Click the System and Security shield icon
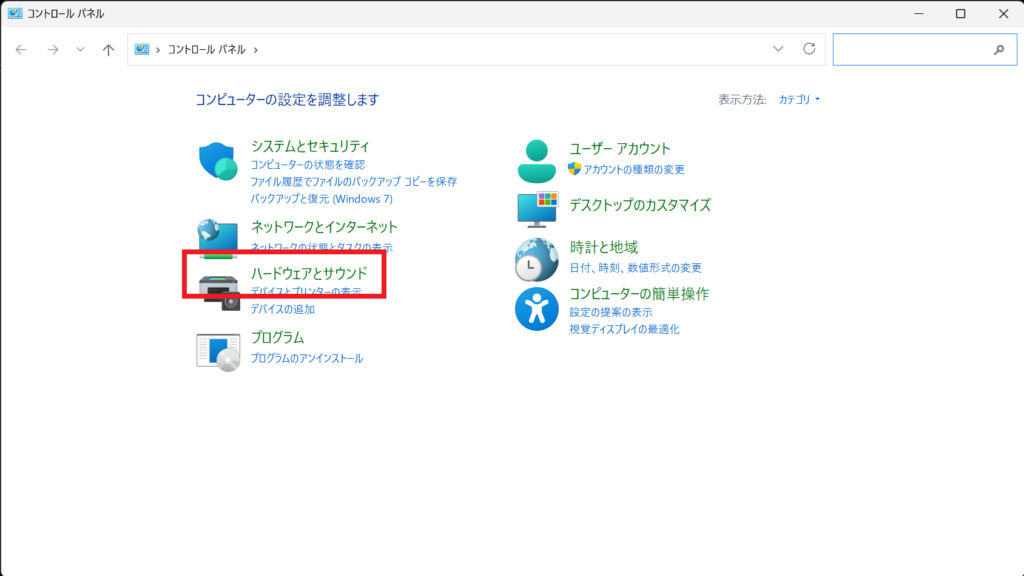The height and width of the screenshot is (576, 1024). [217, 161]
